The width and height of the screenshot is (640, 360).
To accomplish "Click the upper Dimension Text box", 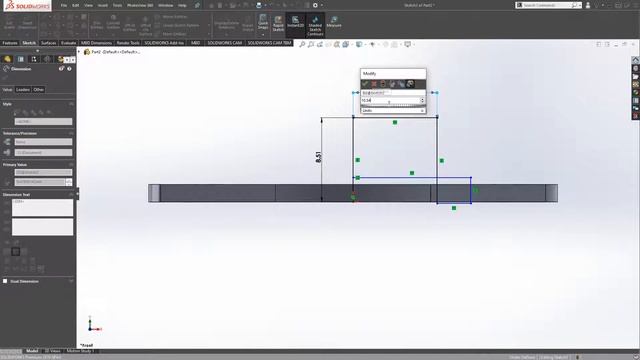I will pyautogui.click(x=42, y=207).
